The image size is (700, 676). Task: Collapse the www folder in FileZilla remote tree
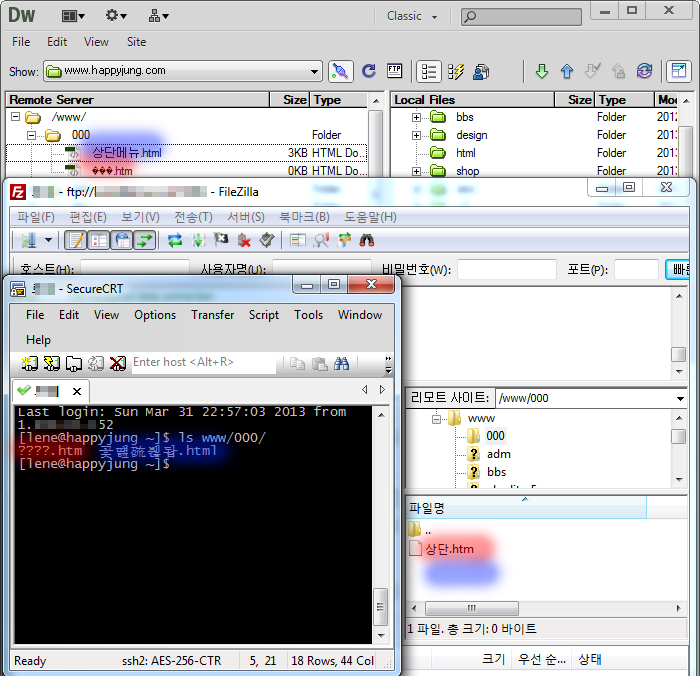pos(437,419)
